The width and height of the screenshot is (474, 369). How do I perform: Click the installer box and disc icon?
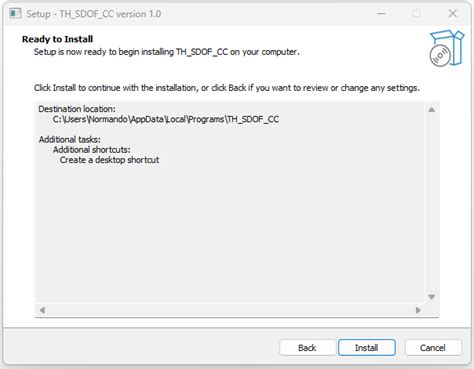(x=447, y=48)
